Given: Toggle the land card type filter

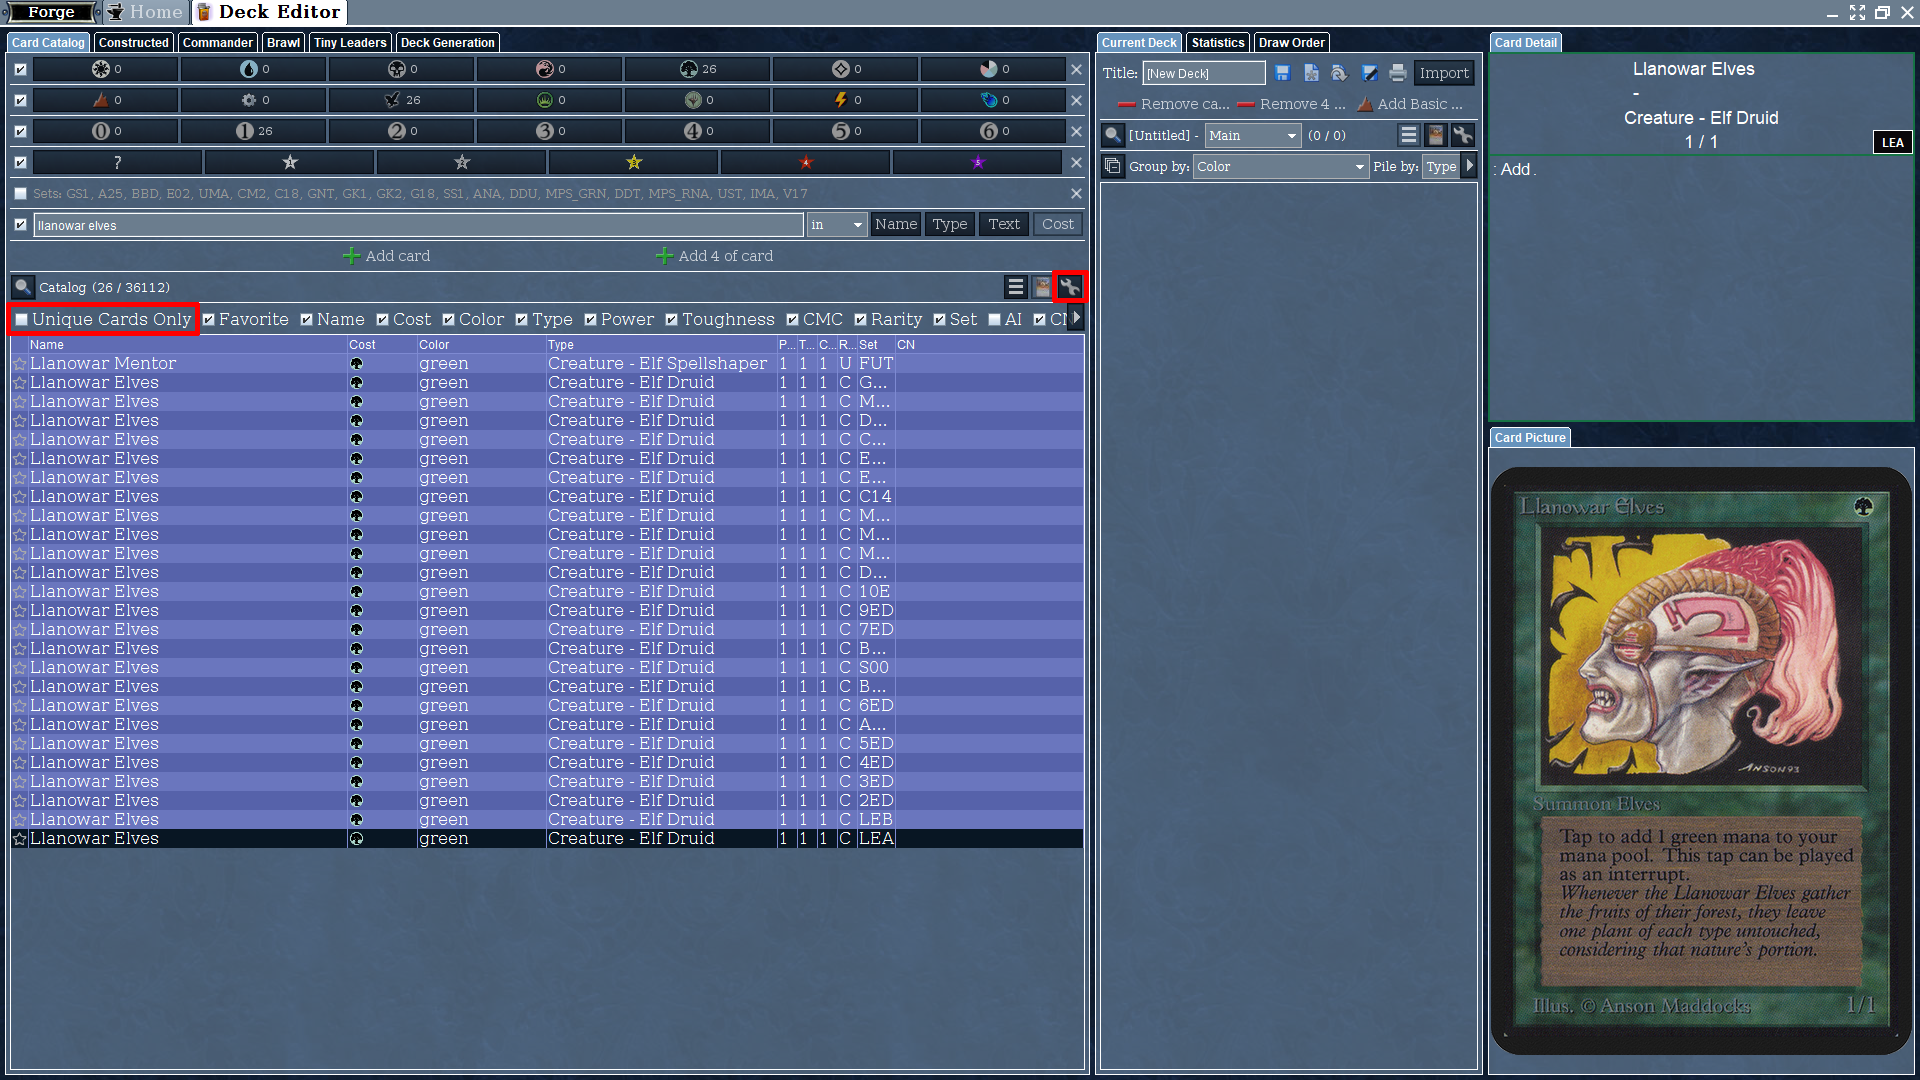Looking at the screenshot, I should (x=106, y=100).
